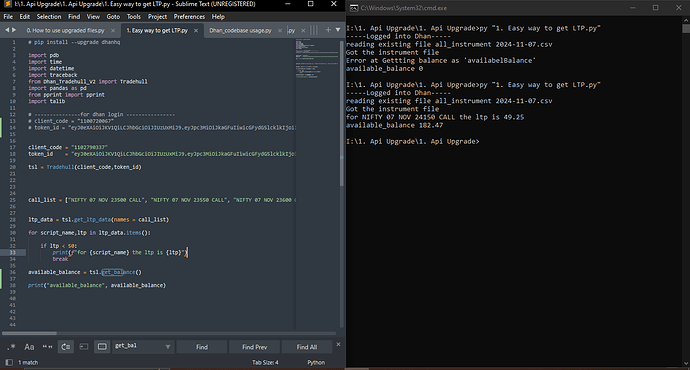Click the minimap in the editor
Screen dimensions: 690x370
coord(316,58)
